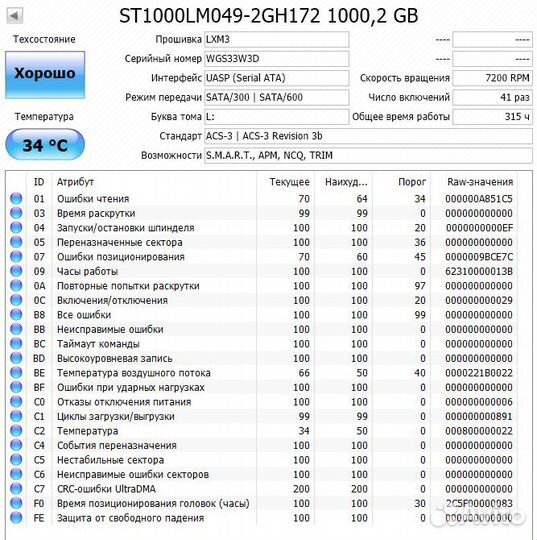Click status icon for C0 Отказы отключения питания
Viewport: 537px width, 540px height.
click(x=16, y=402)
